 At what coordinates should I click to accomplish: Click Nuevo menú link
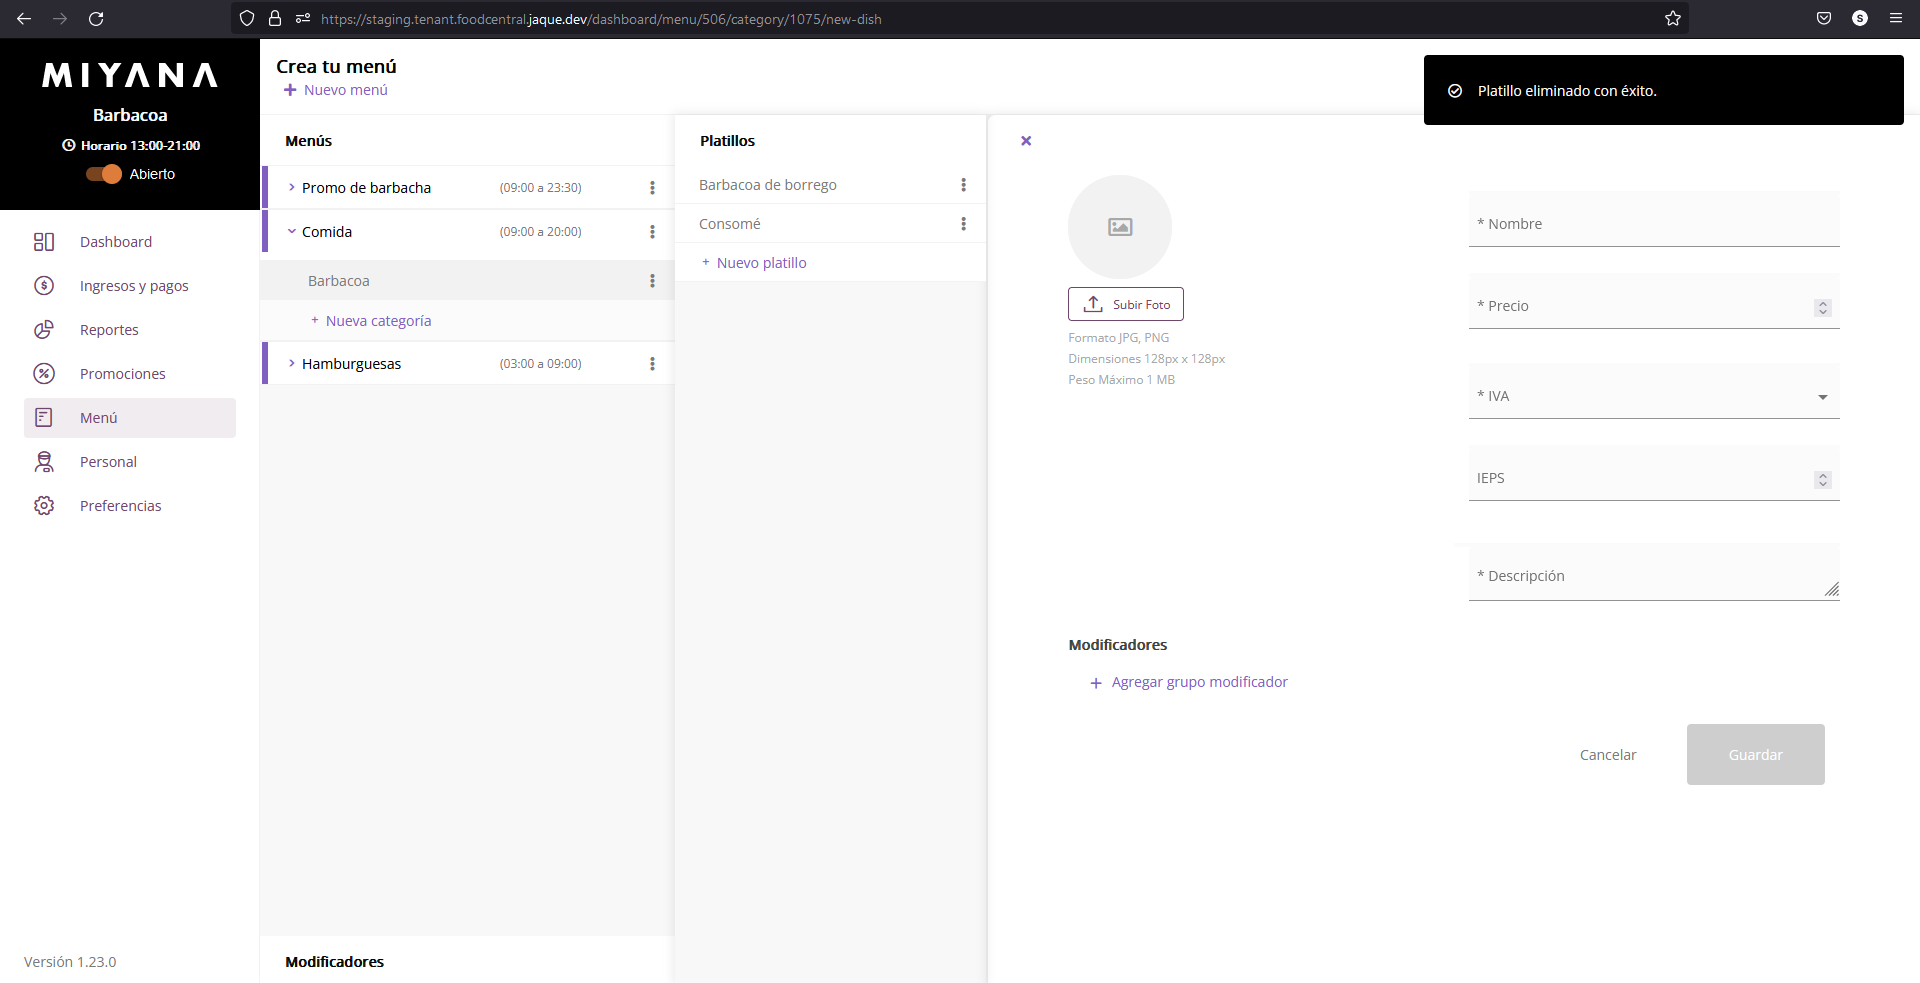[x=335, y=90]
